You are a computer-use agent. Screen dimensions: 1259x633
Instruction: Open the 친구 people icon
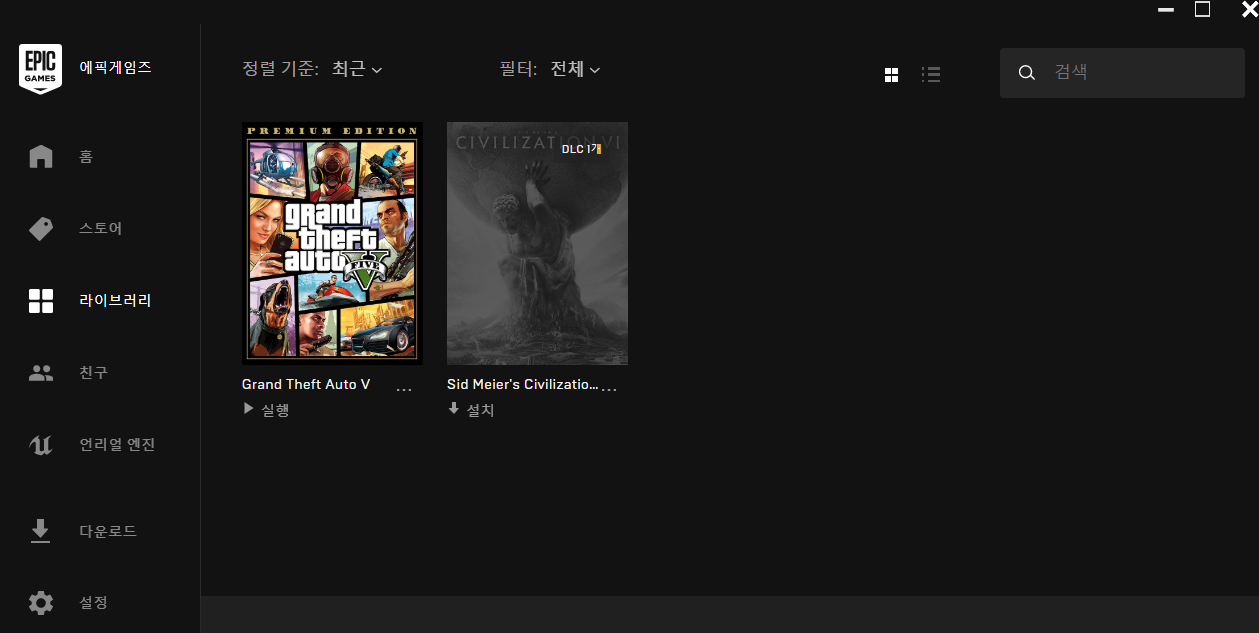coord(41,373)
